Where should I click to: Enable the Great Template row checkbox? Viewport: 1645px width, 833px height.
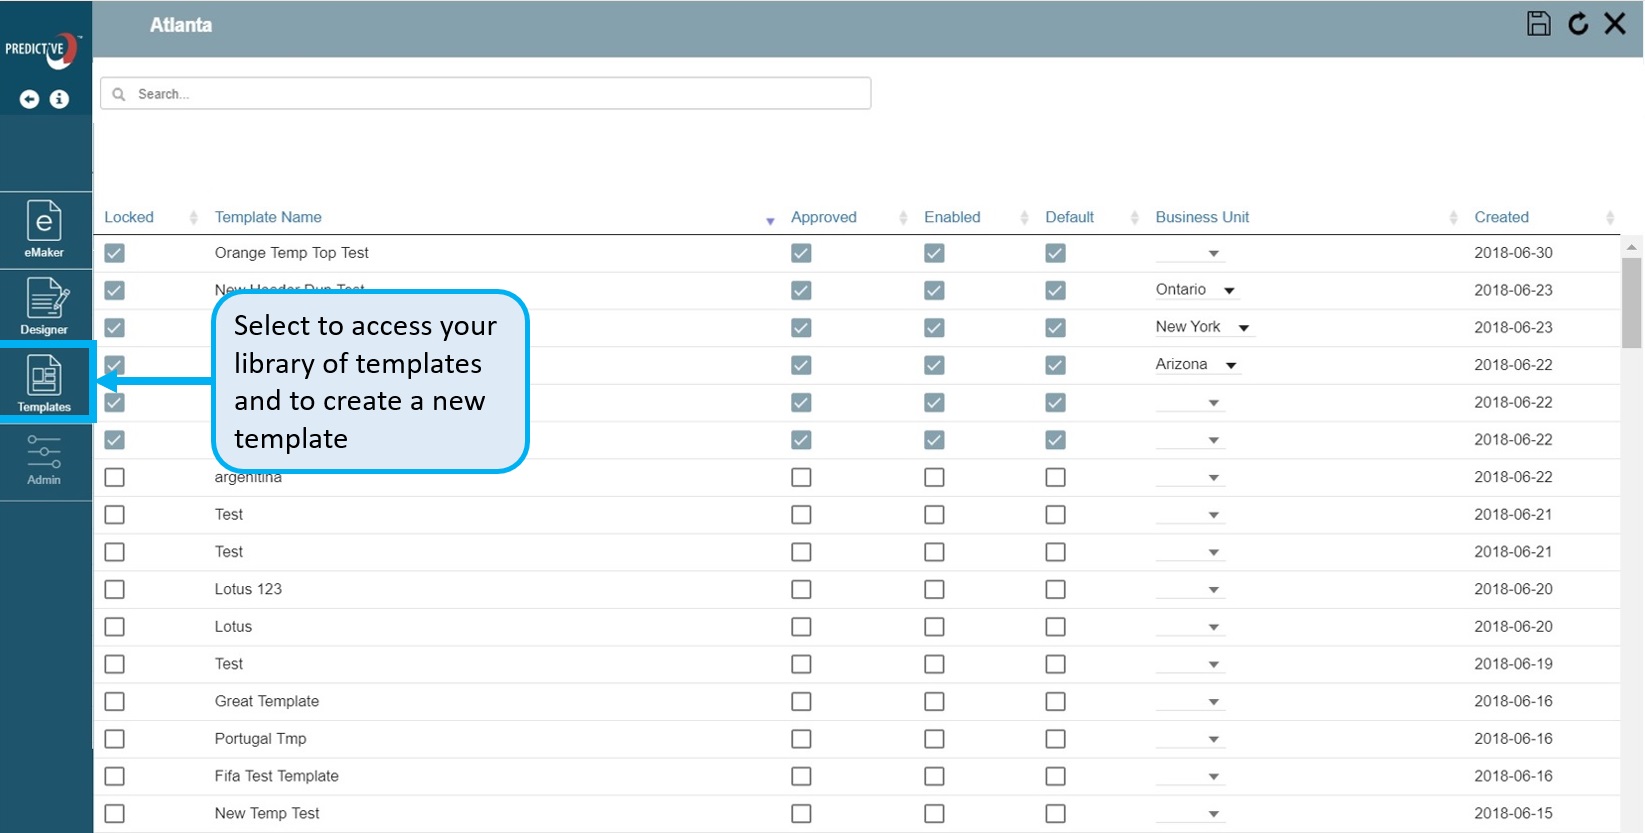click(934, 702)
